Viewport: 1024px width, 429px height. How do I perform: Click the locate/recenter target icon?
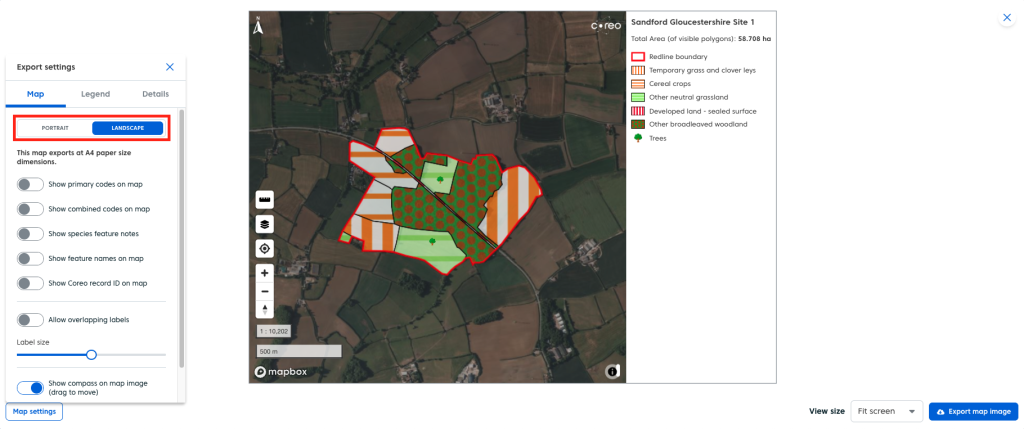point(265,249)
